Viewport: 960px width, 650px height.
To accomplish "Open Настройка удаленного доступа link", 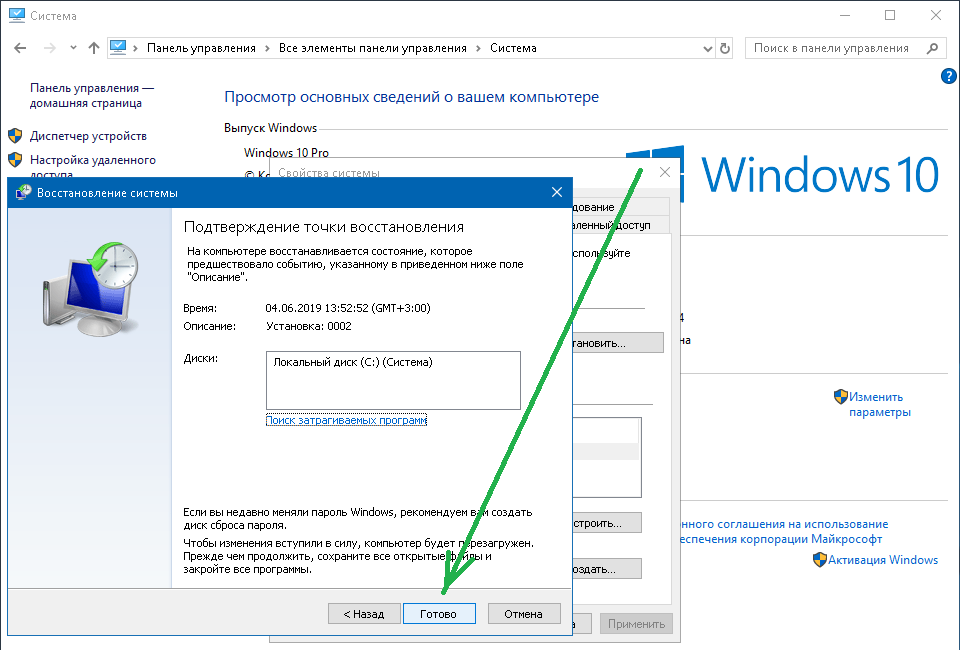I will tap(92, 165).
